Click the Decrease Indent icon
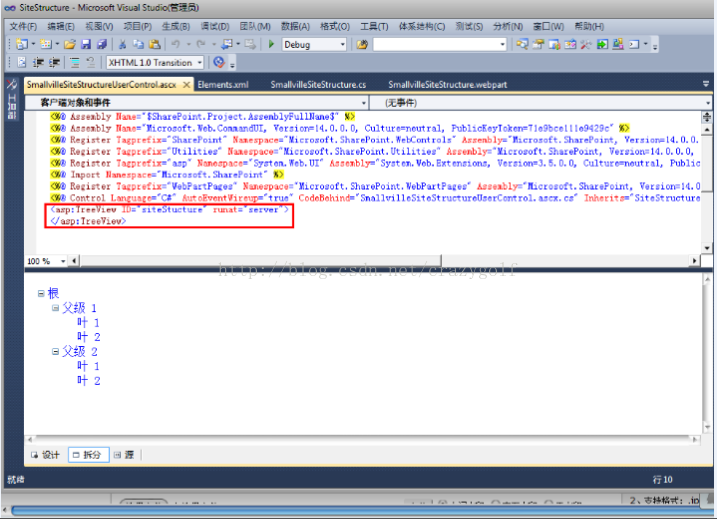Image resolution: width=717 pixels, height=519 pixels. click(x=38, y=62)
